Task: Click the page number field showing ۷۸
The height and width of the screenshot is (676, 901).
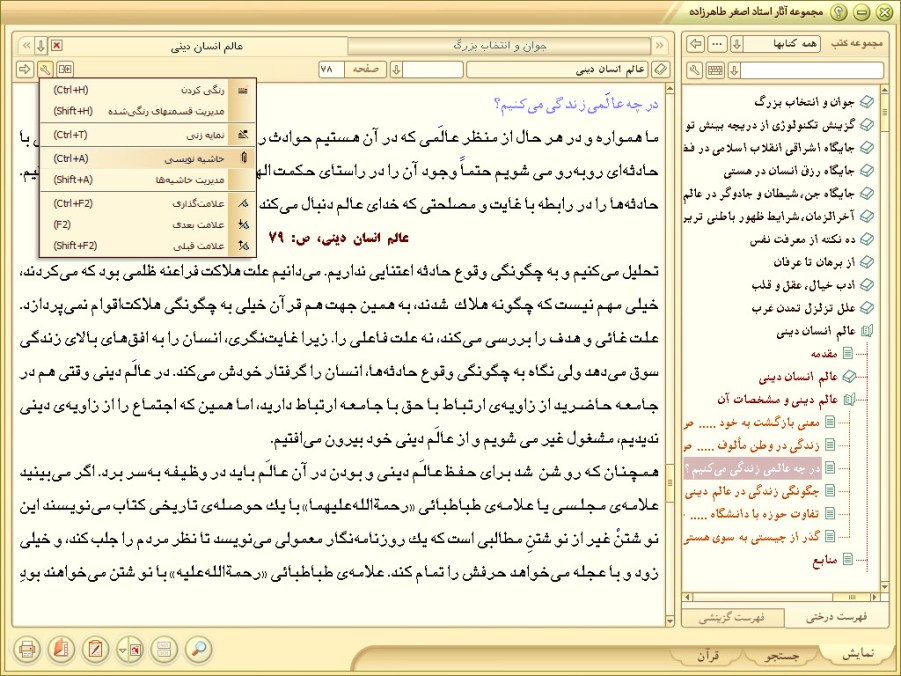Action: point(331,70)
